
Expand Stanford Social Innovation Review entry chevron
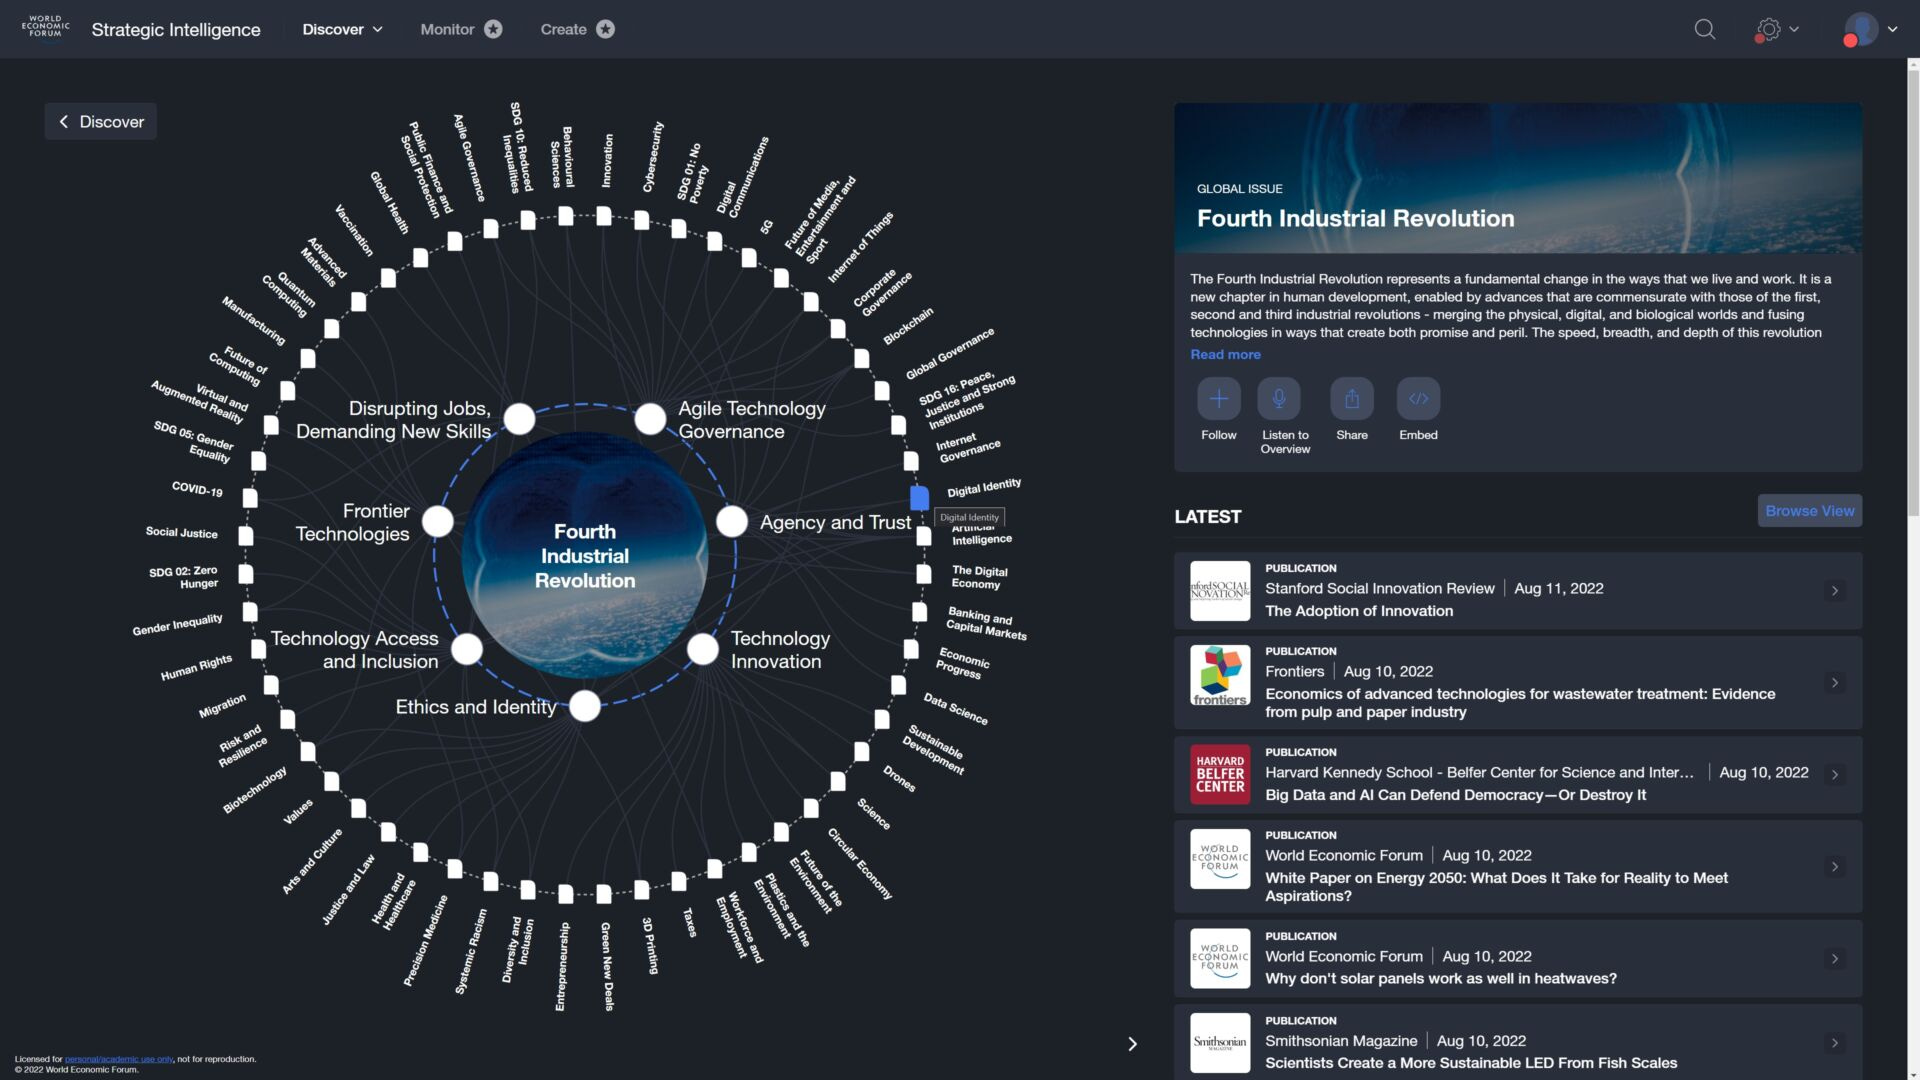point(1834,591)
